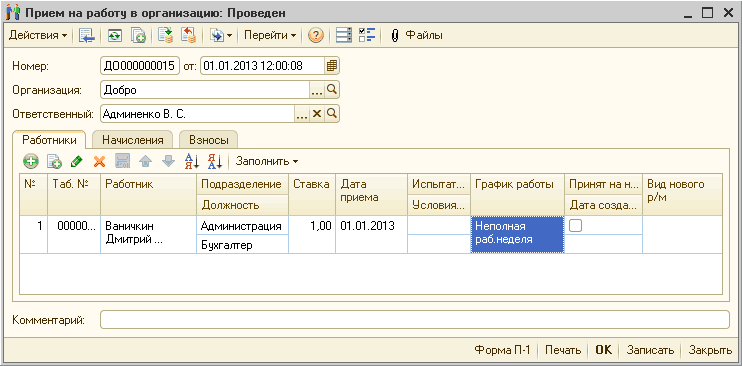The width and height of the screenshot is (742, 366).
Task: Click the Номер input field
Action: click(140, 66)
